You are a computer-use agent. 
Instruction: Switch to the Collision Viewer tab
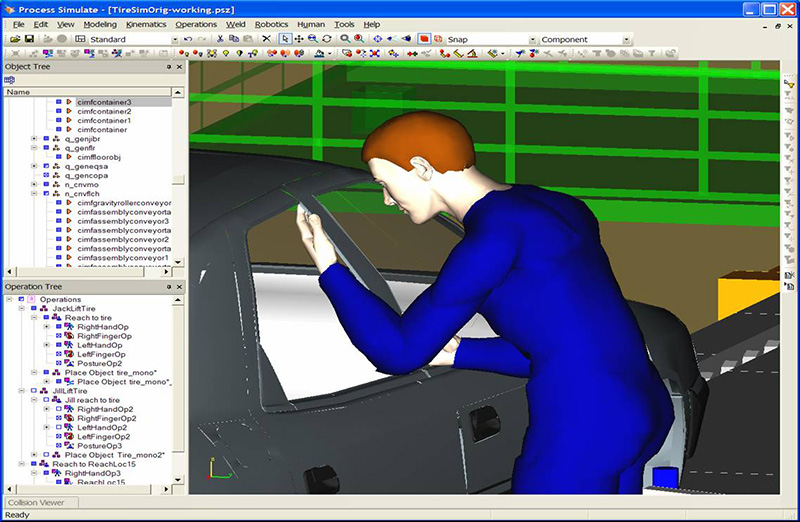38,502
